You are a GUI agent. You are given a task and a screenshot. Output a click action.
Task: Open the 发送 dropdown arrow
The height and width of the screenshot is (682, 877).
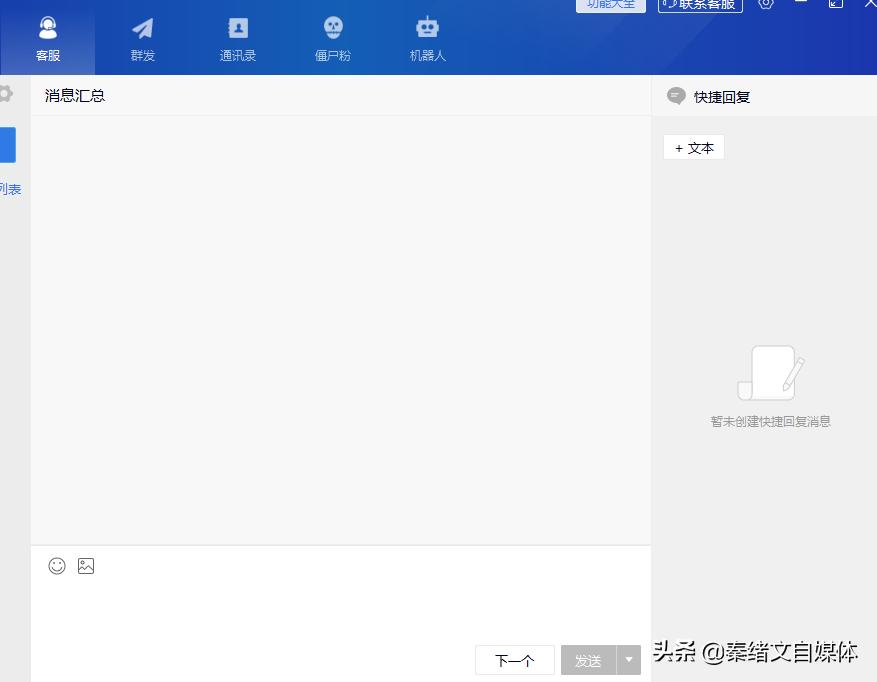tap(628, 660)
